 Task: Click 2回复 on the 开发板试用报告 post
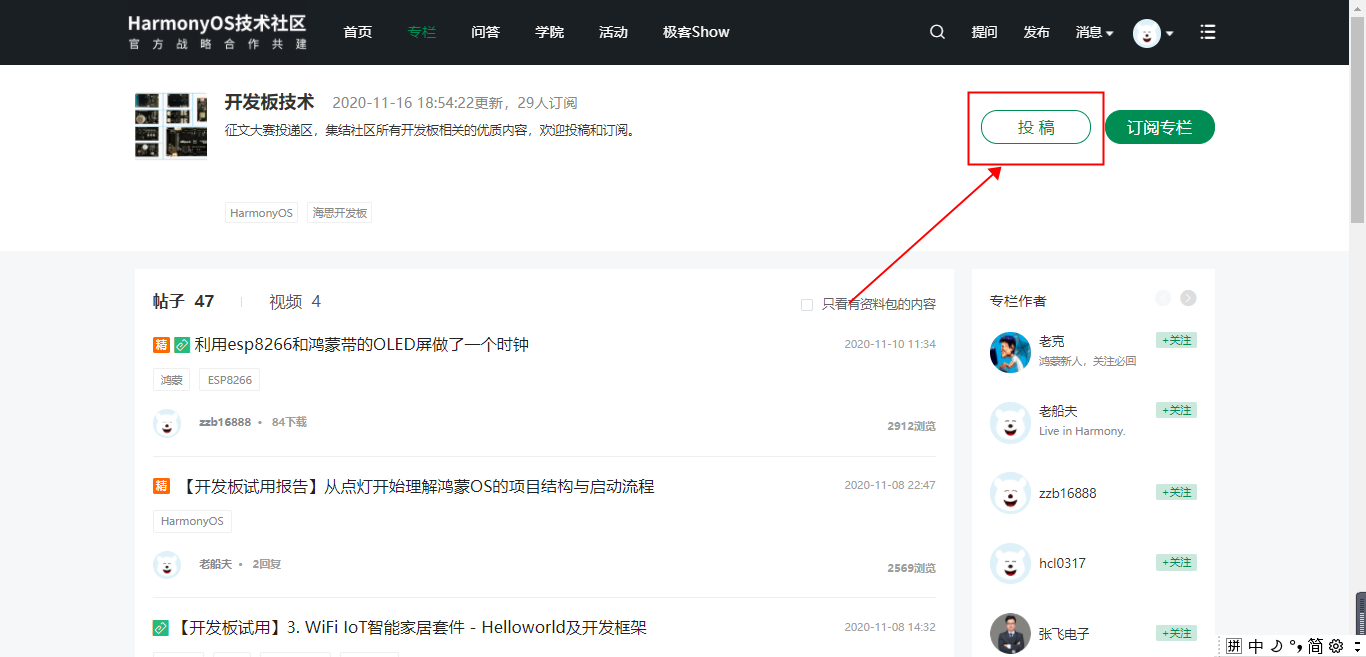[266, 564]
